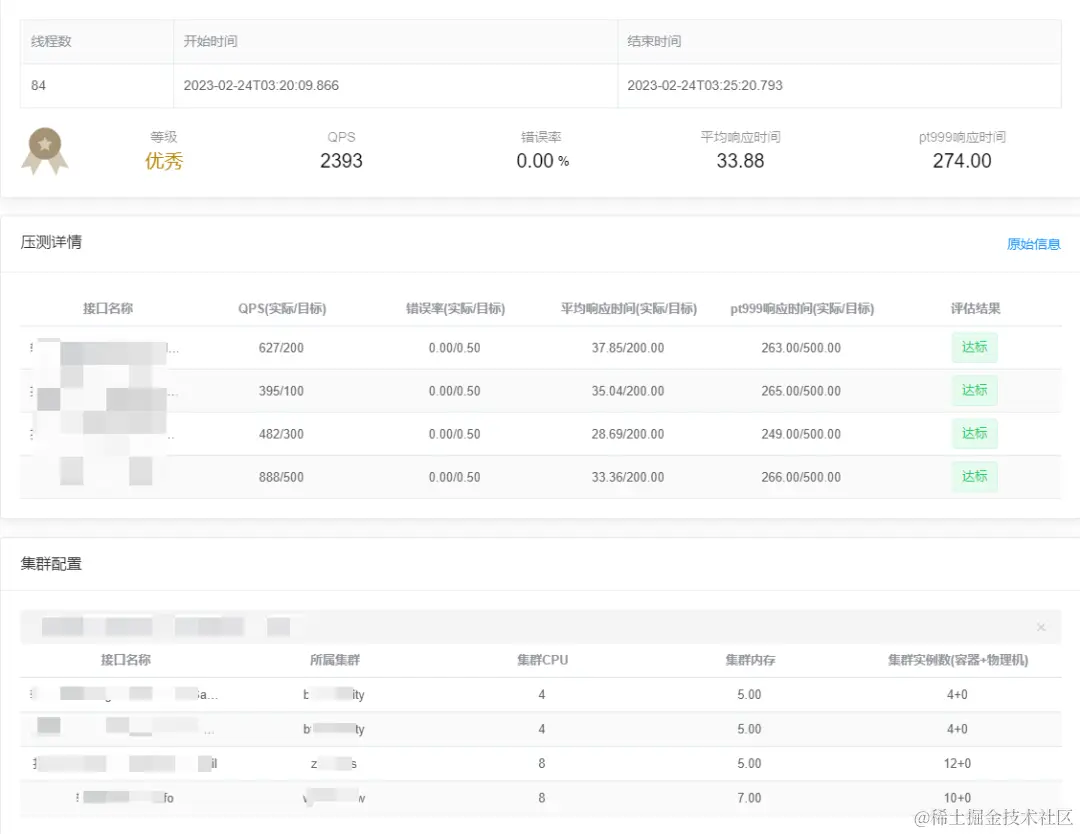Image resolution: width=1080 pixels, height=834 pixels.
Task: Select end time 2023-02-24T03:25:20.793
Action: click(x=705, y=85)
